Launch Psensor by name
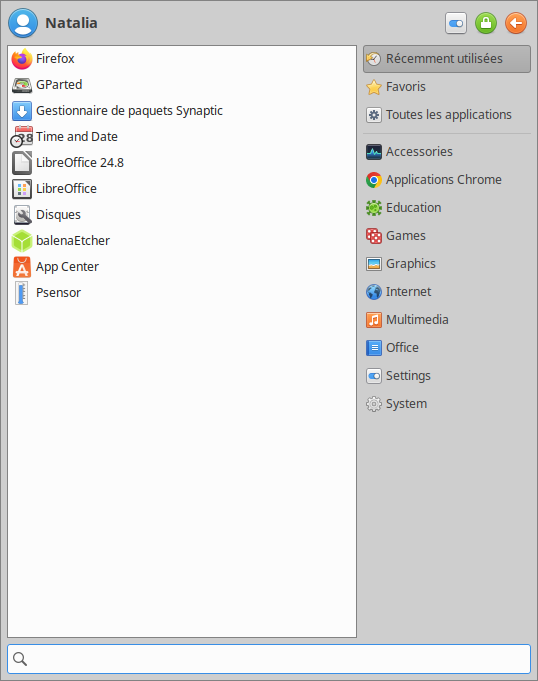 (58, 293)
